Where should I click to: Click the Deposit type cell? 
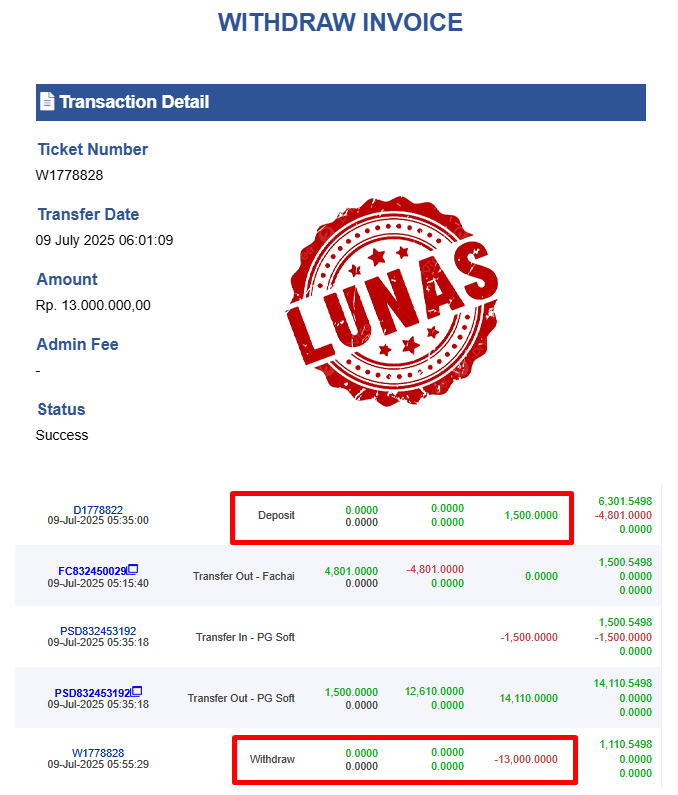[x=276, y=515]
